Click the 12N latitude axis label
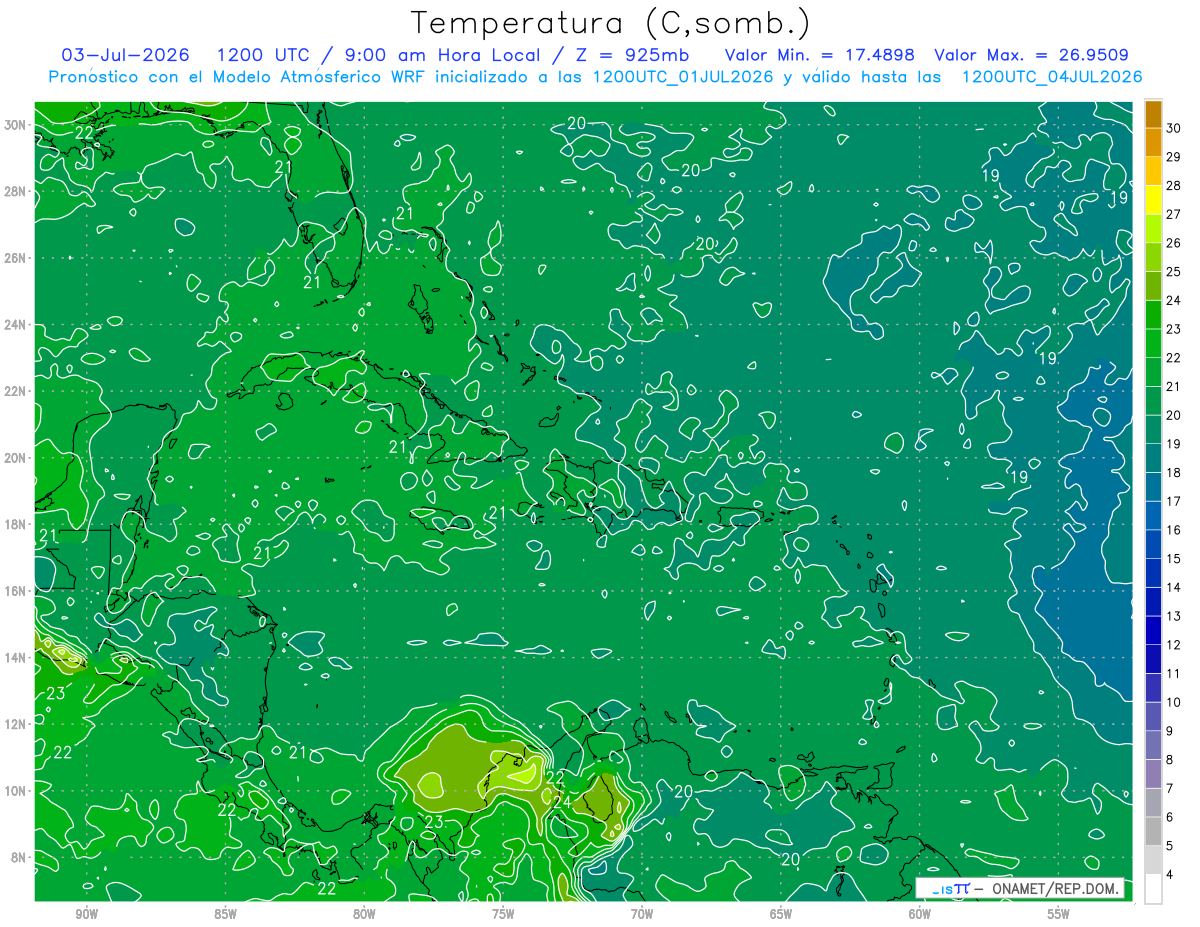1200x927 pixels. coord(16,724)
